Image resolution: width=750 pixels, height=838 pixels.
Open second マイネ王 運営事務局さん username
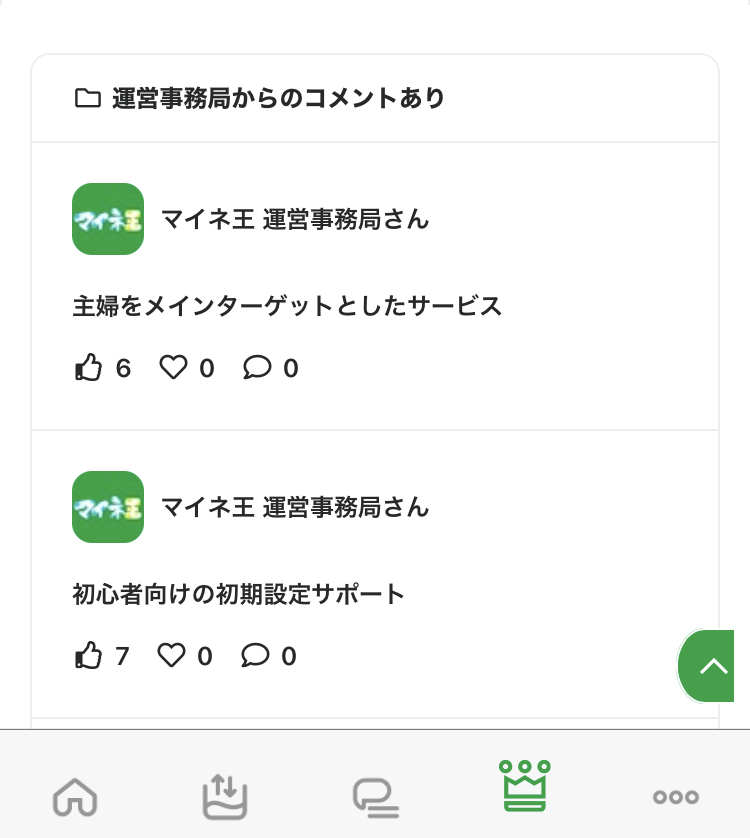(295, 507)
